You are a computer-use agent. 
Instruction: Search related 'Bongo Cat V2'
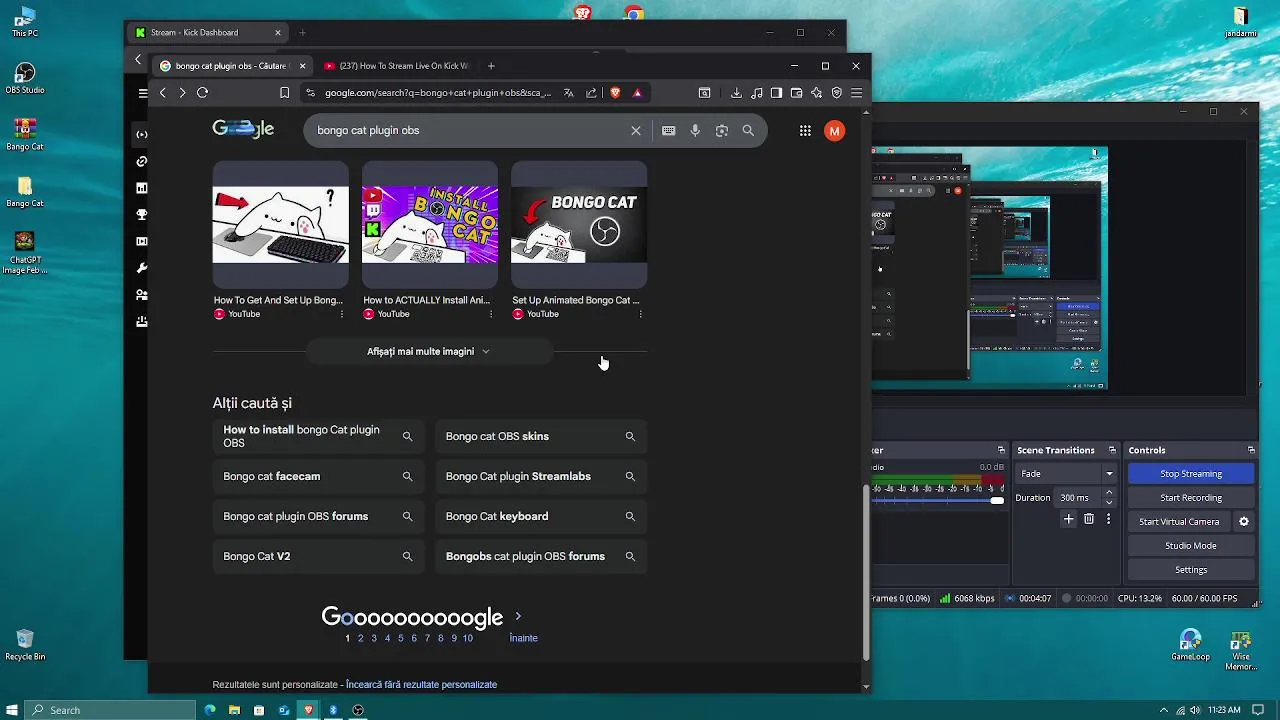318,556
